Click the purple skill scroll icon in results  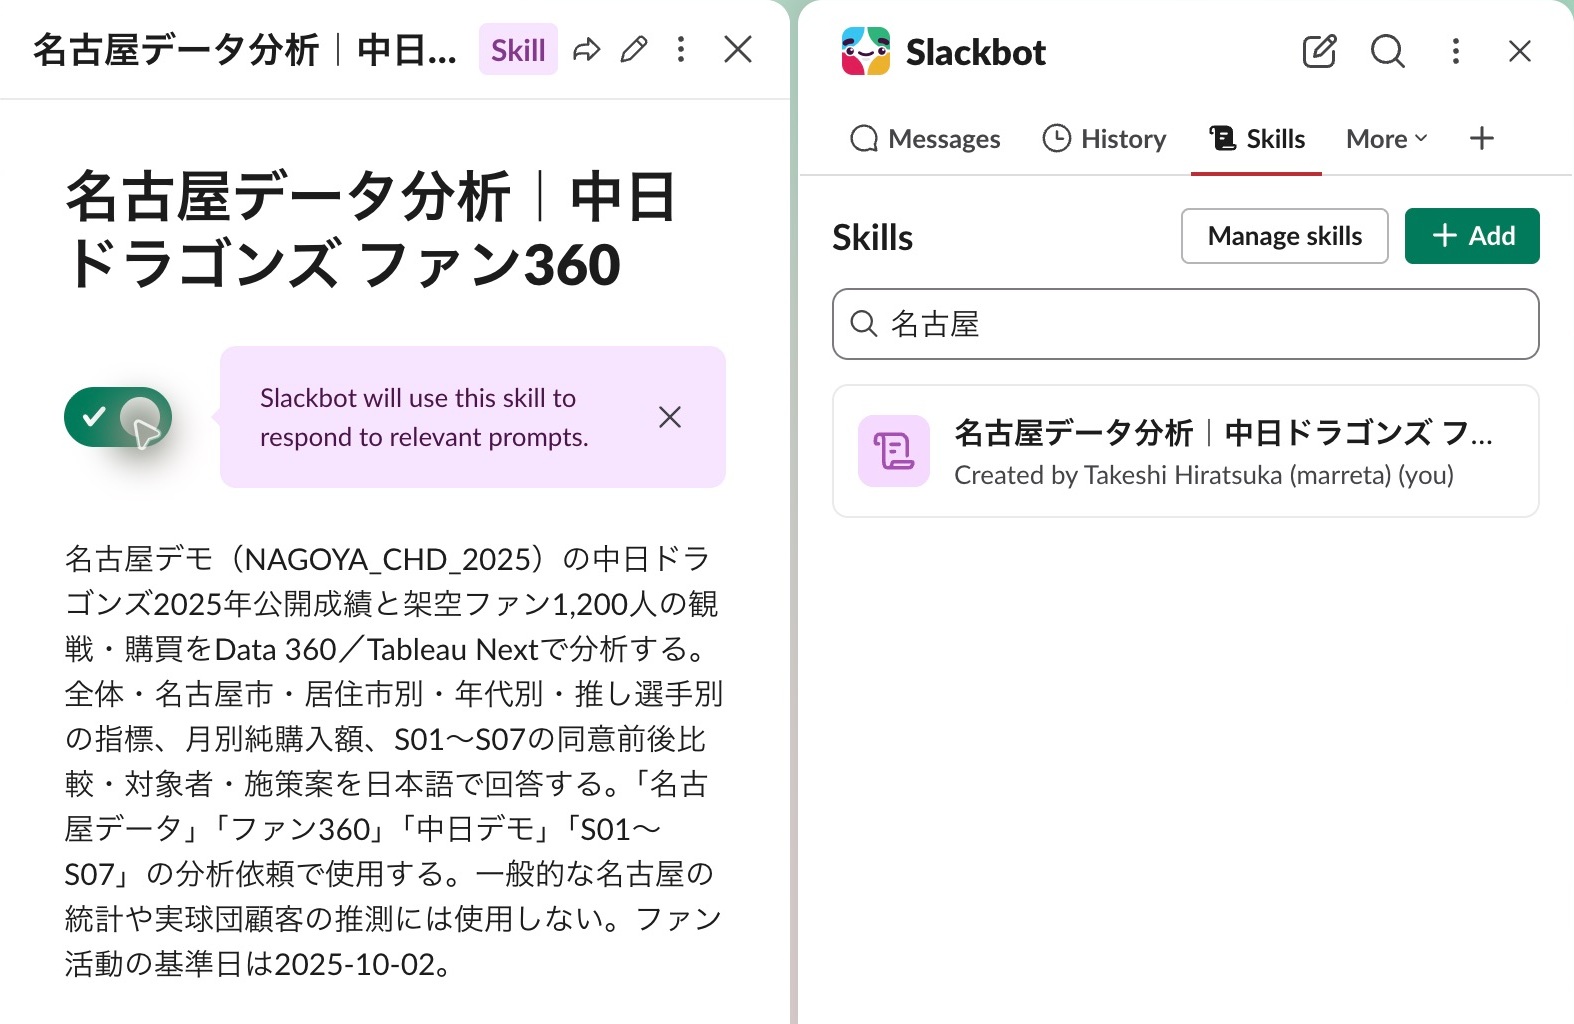pyautogui.click(x=894, y=451)
